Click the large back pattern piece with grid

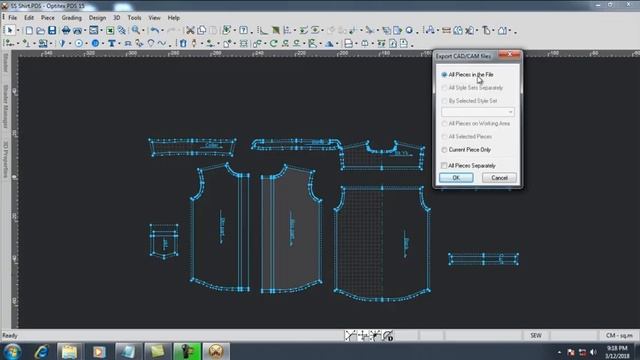[x=382, y=244]
